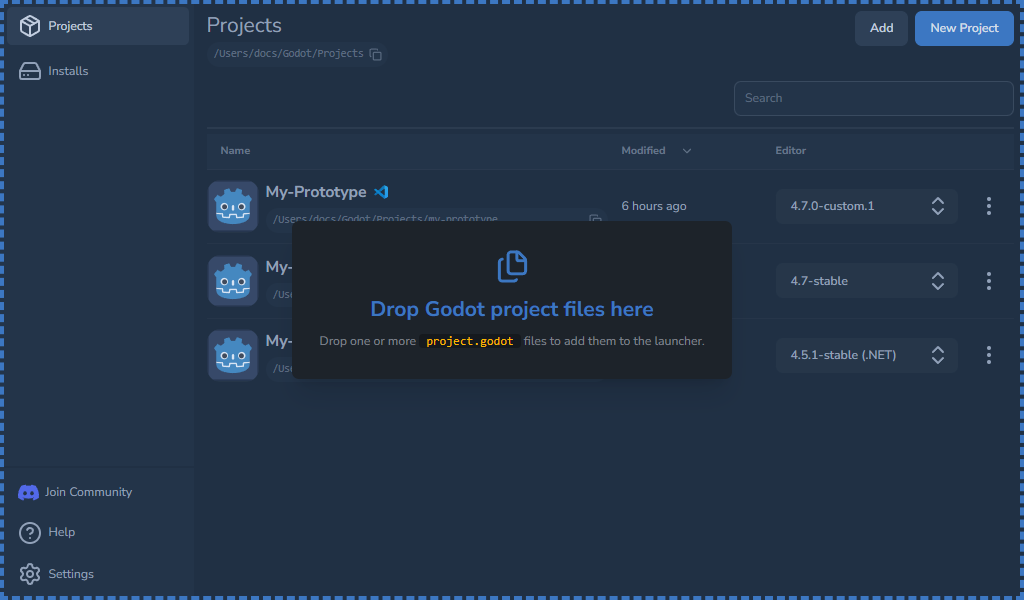Click the drop files icon in overlay
Viewport: 1024px width, 600px height.
(x=512, y=266)
